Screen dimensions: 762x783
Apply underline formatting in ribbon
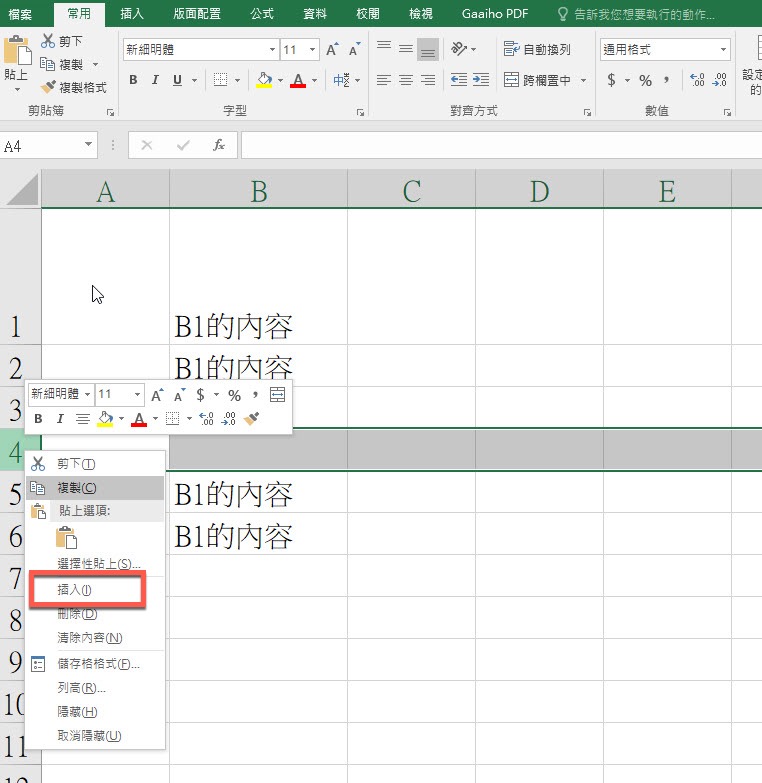[177, 80]
